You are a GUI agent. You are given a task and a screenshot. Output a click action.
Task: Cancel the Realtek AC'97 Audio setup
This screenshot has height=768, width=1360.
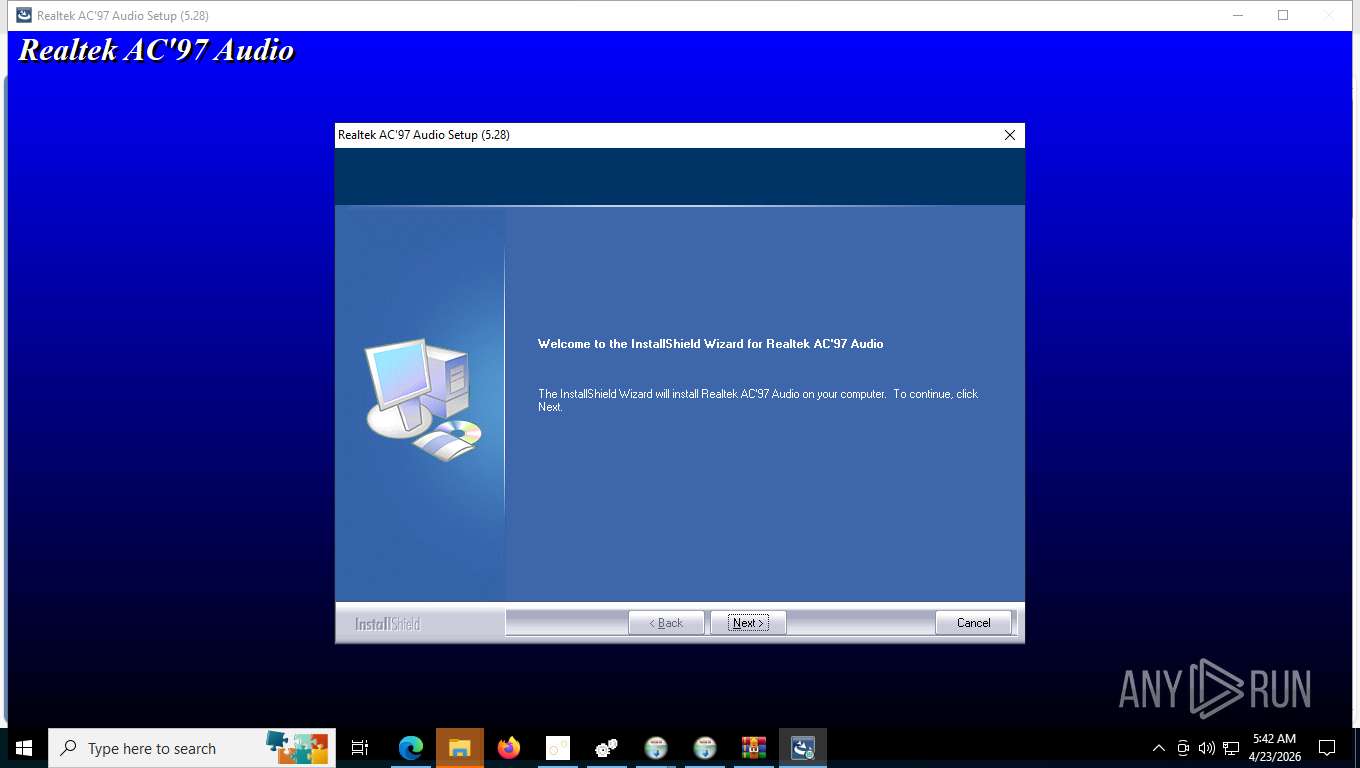(973, 623)
